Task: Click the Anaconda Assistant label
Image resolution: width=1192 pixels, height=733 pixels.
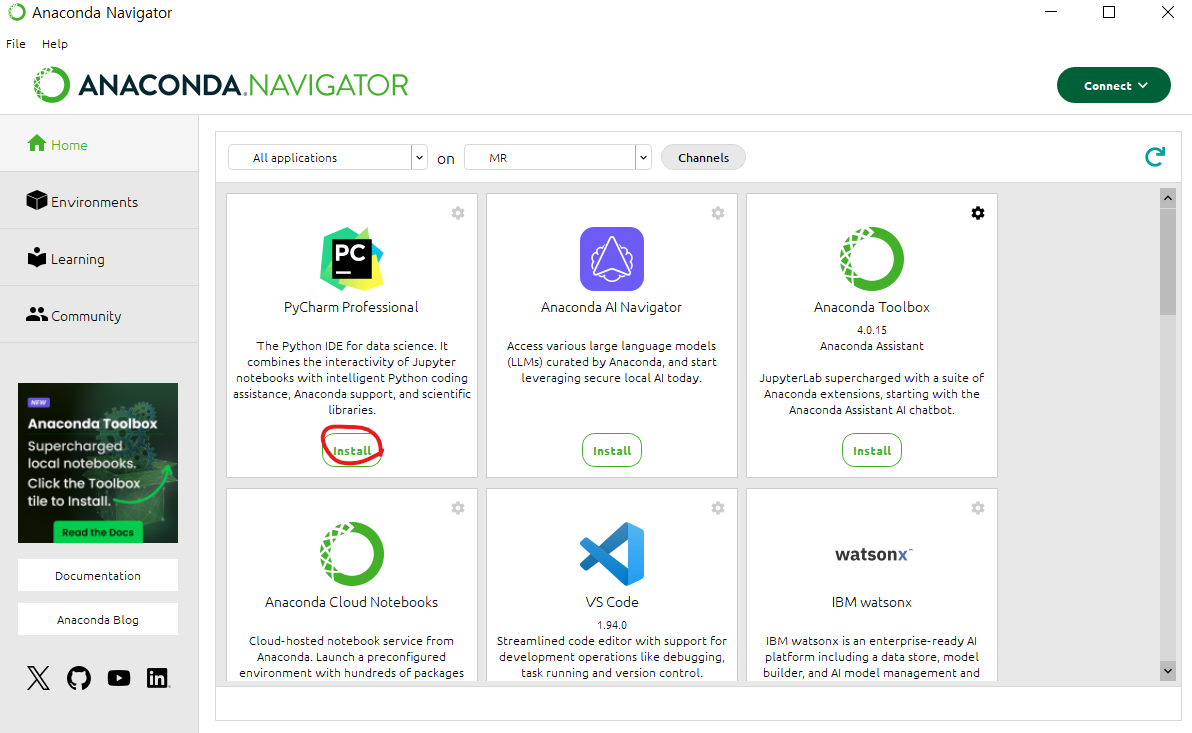Action: [872, 346]
